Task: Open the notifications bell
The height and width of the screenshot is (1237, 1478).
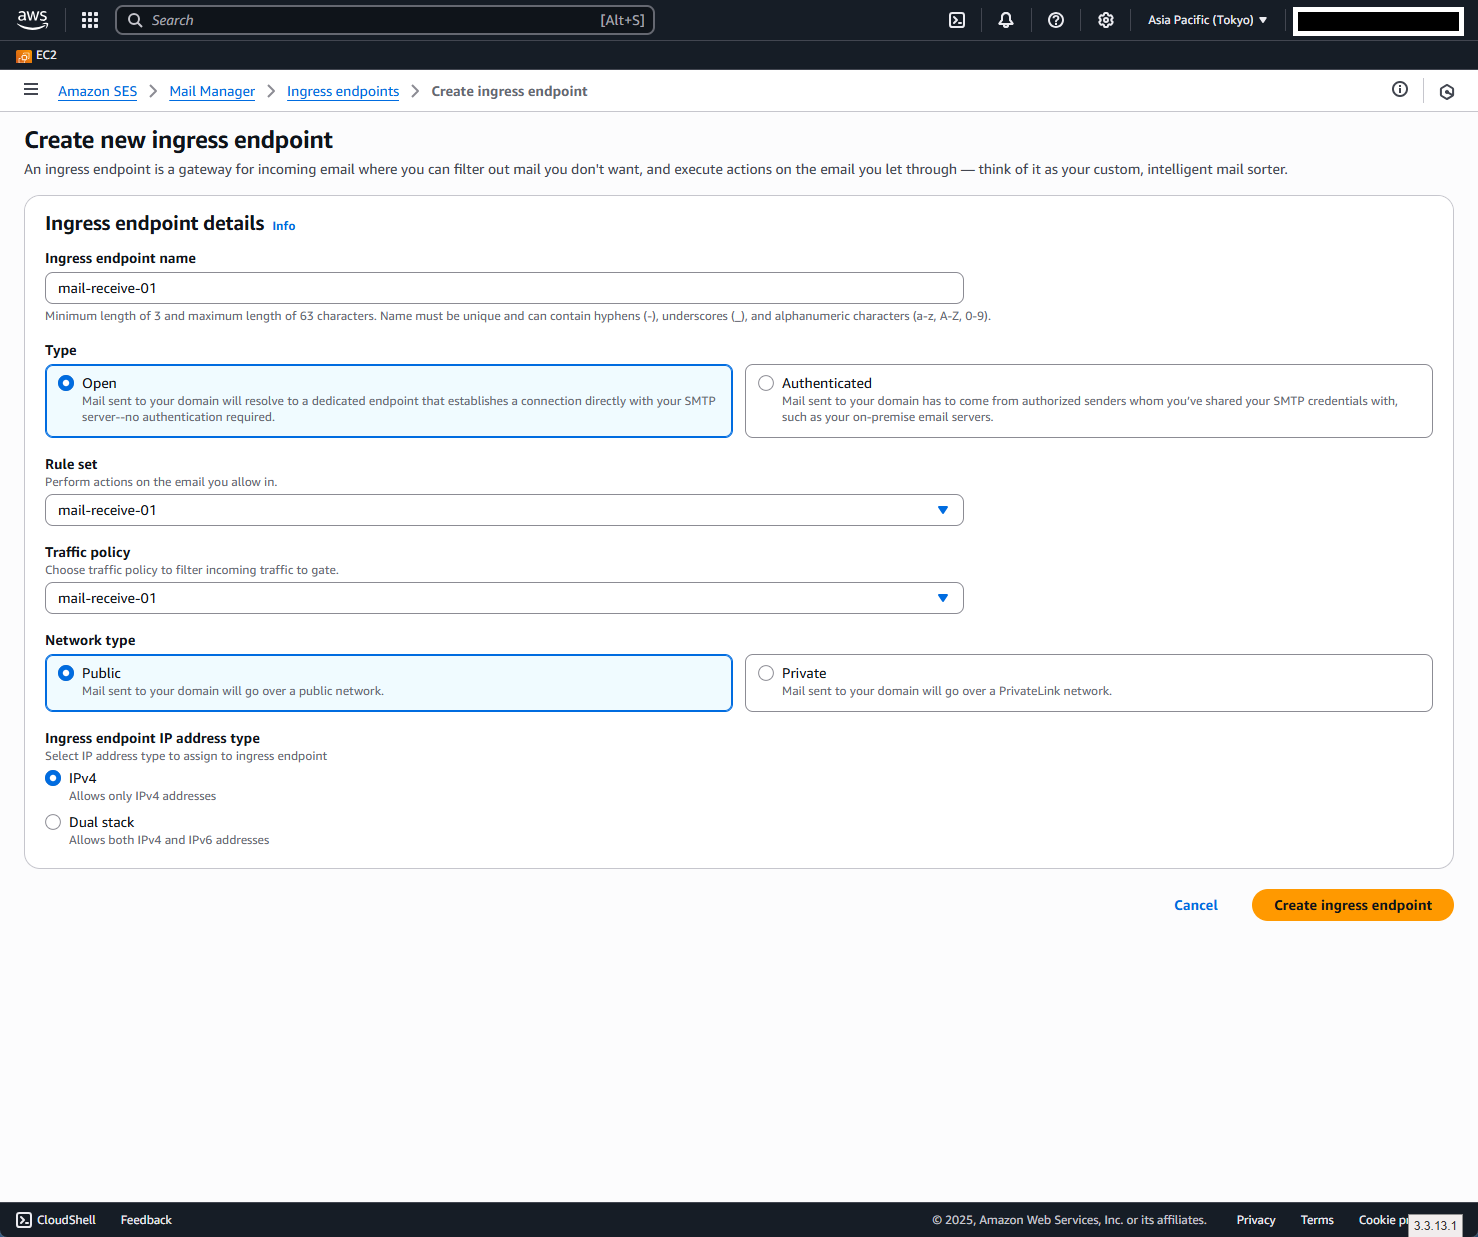Action: point(1006,20)
